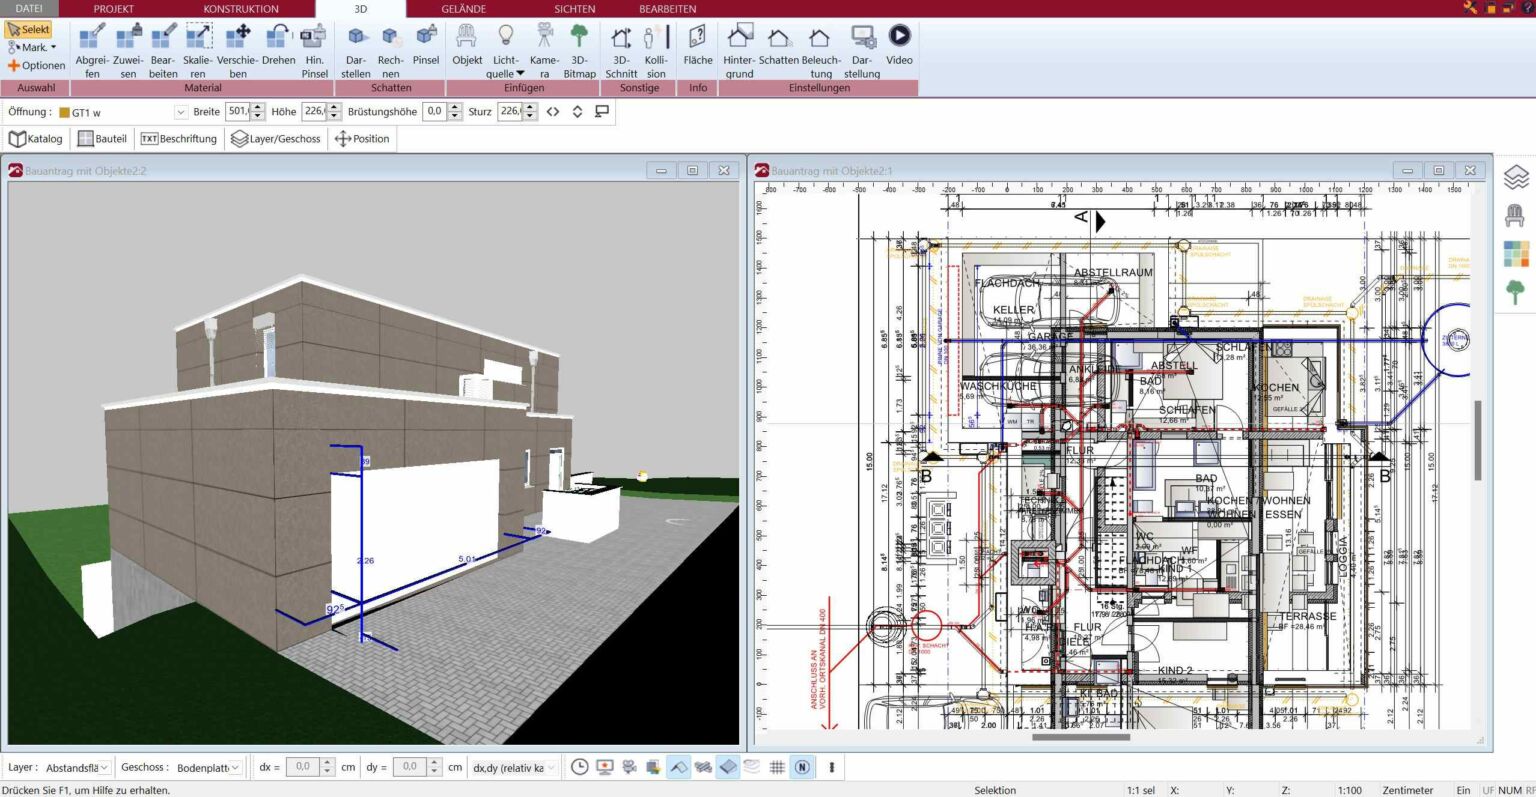Click the Katalog button

tap(36, 139)
